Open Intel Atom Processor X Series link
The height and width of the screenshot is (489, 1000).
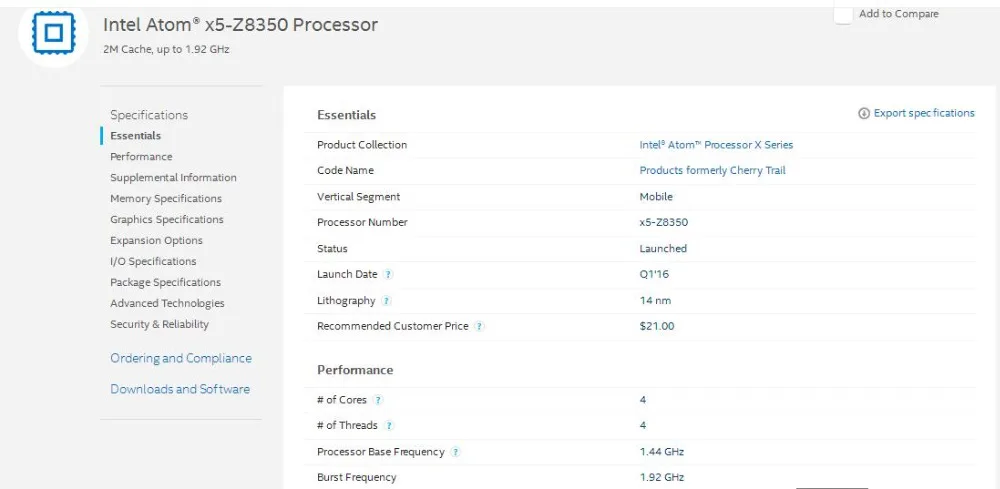[716, 145]
